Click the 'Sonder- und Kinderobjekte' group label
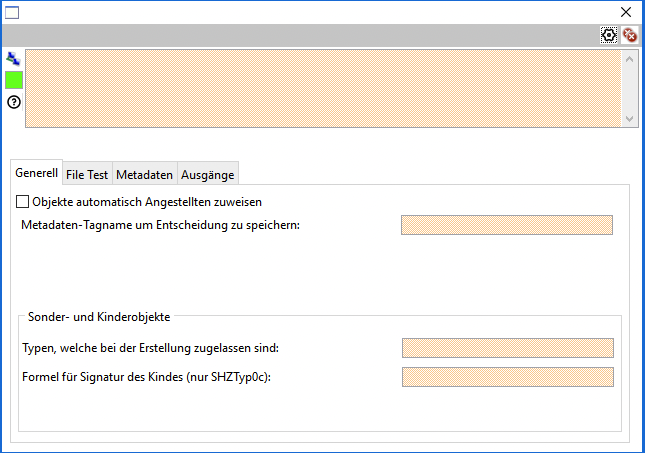645x453 pixels. [98, 317]
